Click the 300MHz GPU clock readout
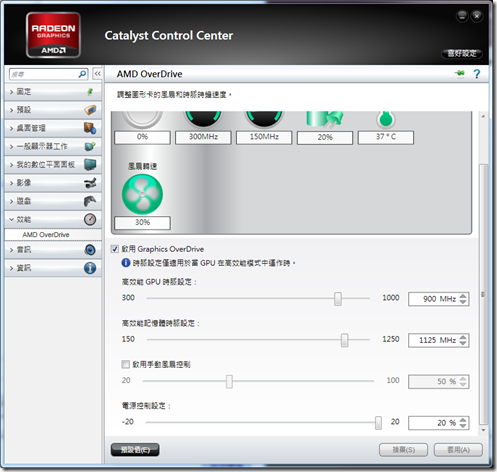The width and height of the screenshot is (497, 472). [203, 137]
